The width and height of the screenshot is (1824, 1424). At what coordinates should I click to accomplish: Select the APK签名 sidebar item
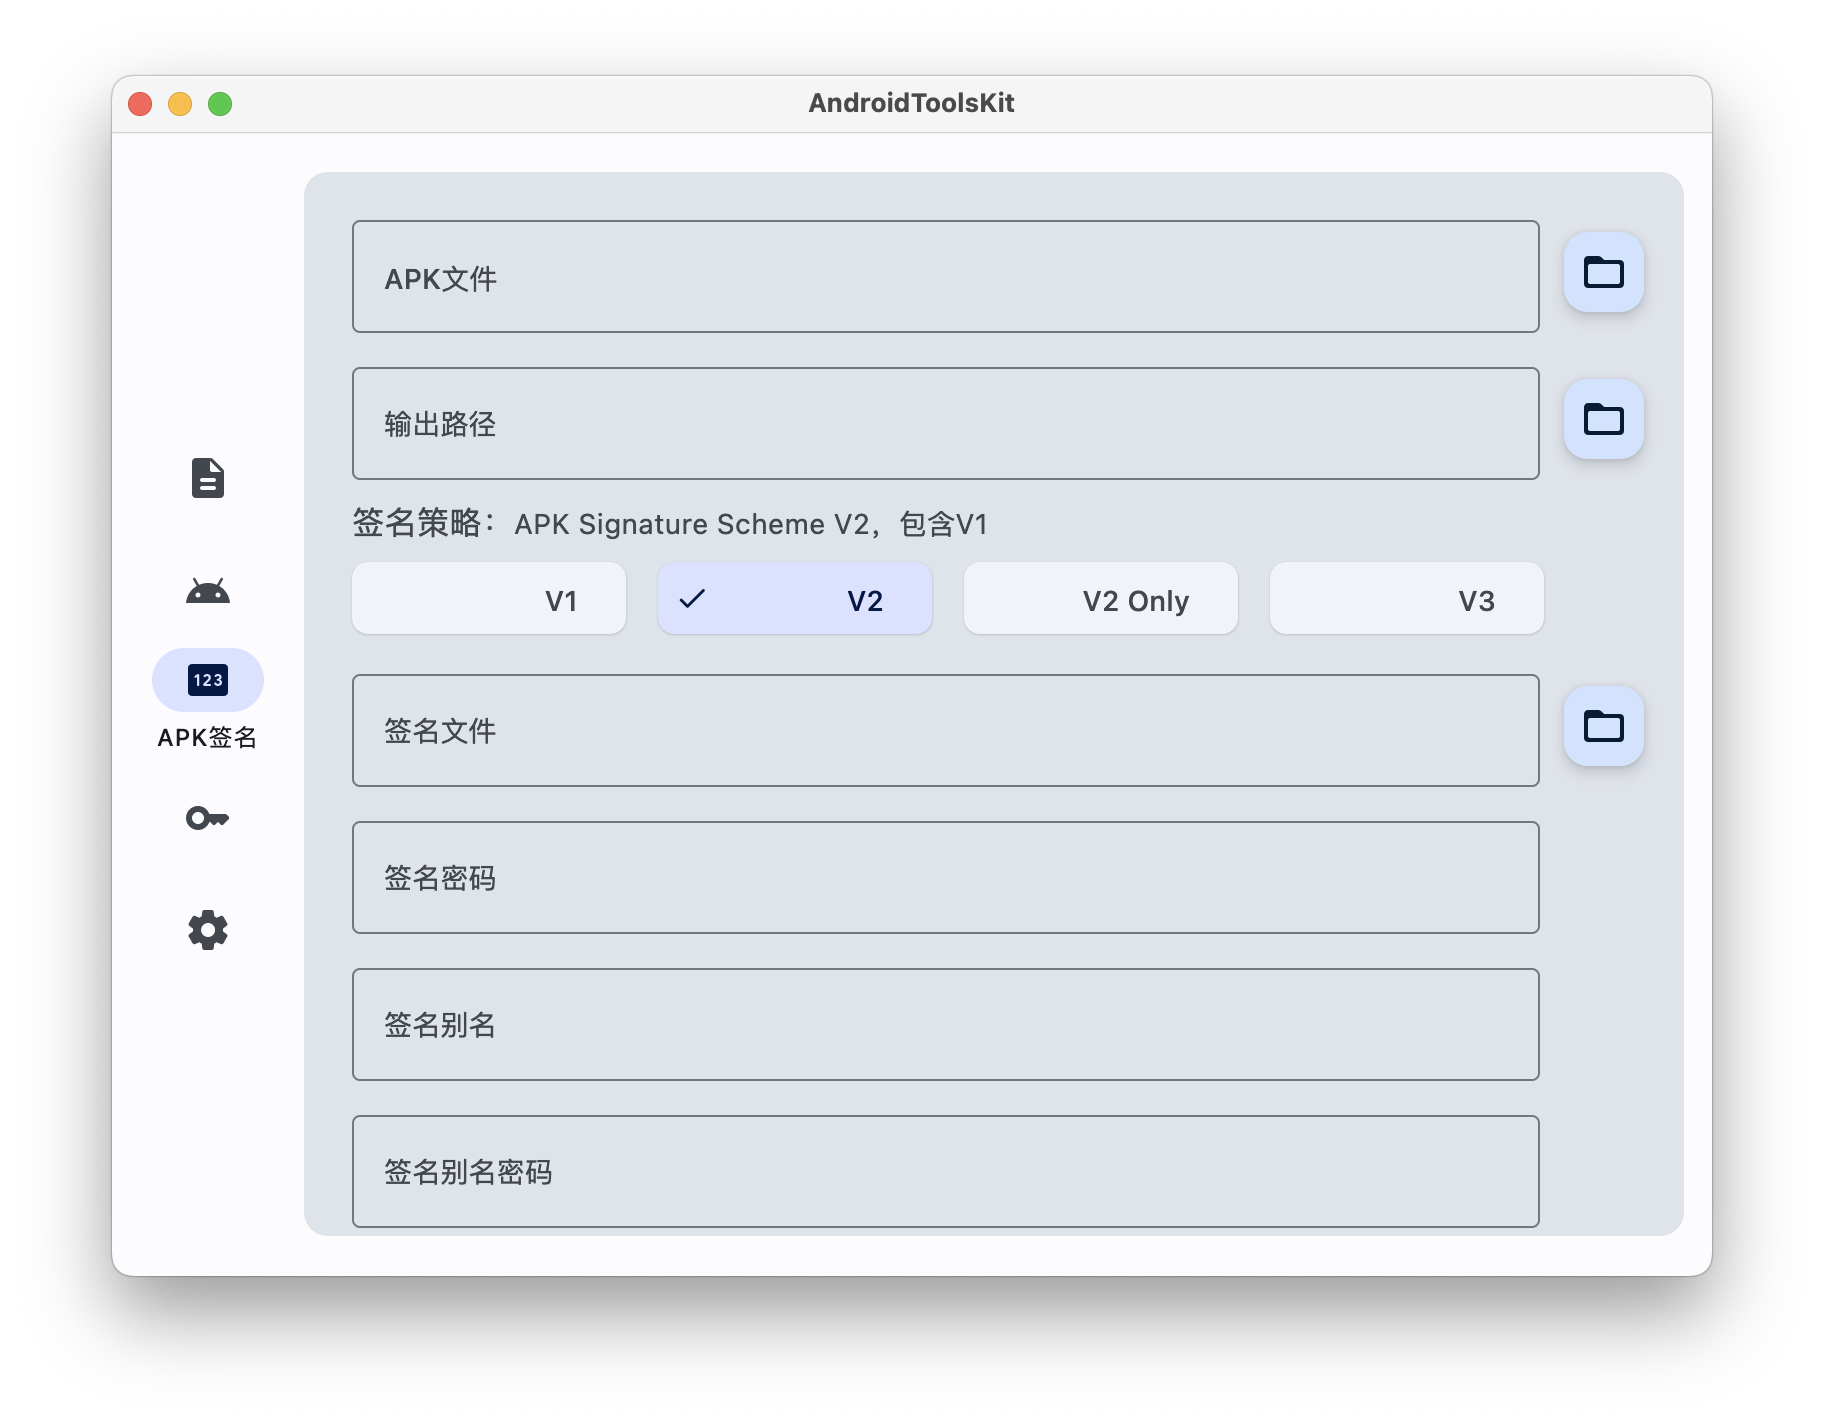pos(208,700)
